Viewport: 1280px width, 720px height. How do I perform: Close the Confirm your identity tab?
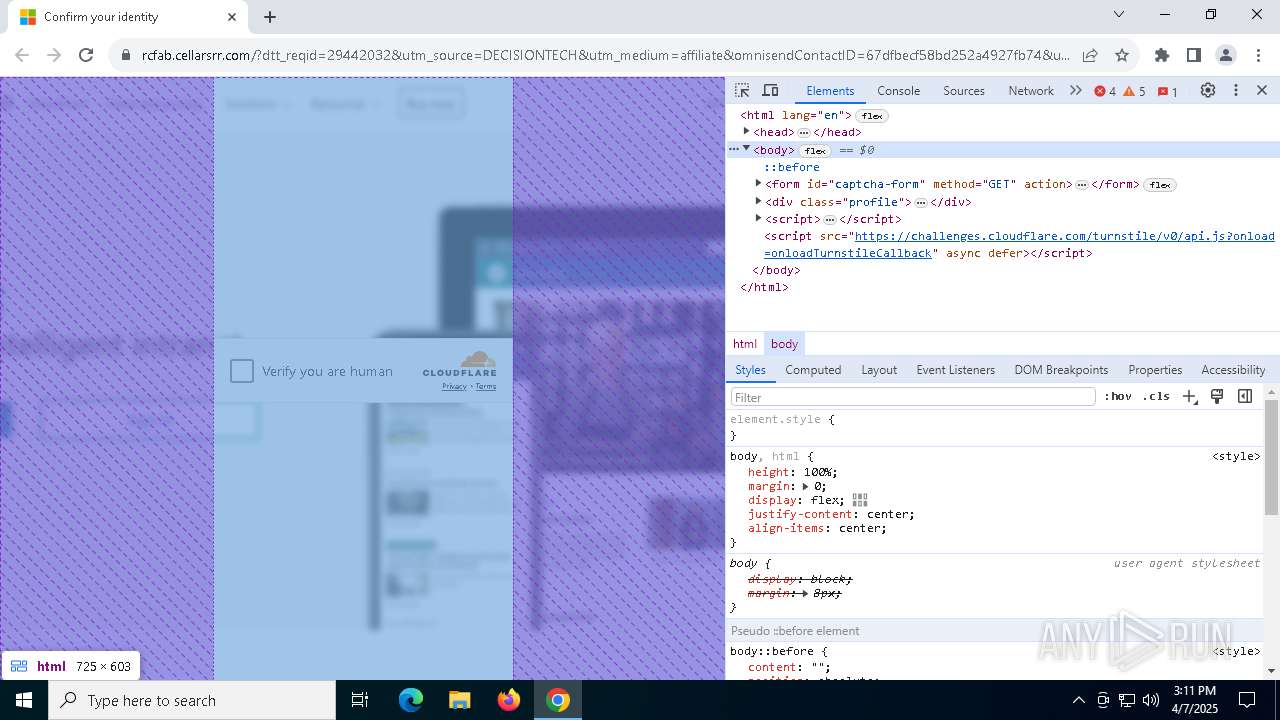(232, 17)
